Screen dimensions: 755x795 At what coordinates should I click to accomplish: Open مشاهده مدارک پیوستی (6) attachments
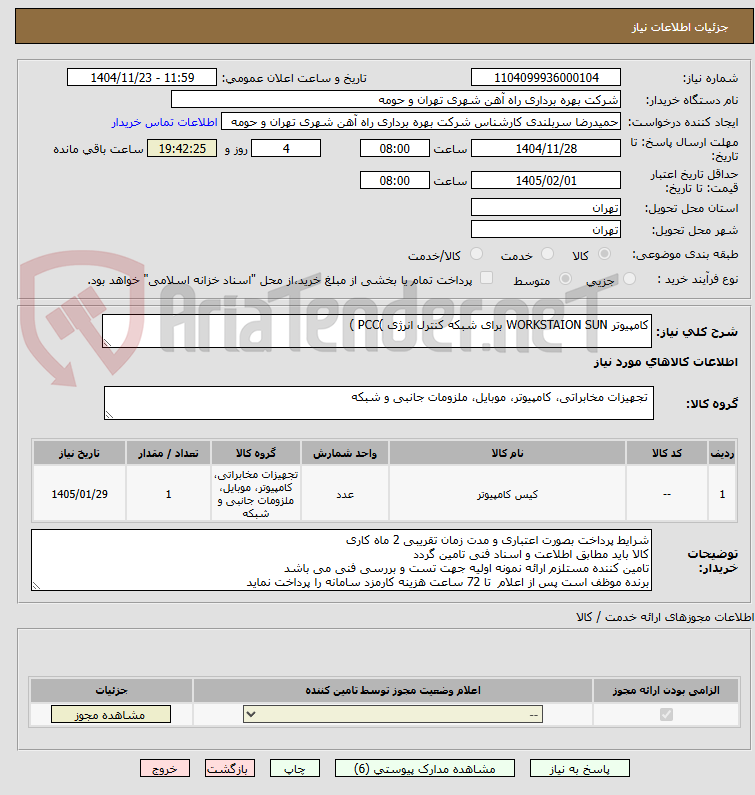coord(424,769)
